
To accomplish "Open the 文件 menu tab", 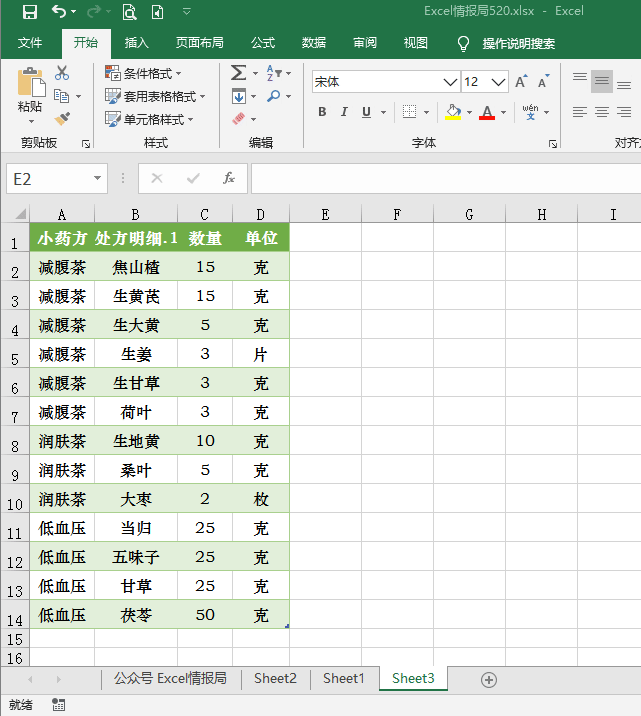I will [30, 43].
